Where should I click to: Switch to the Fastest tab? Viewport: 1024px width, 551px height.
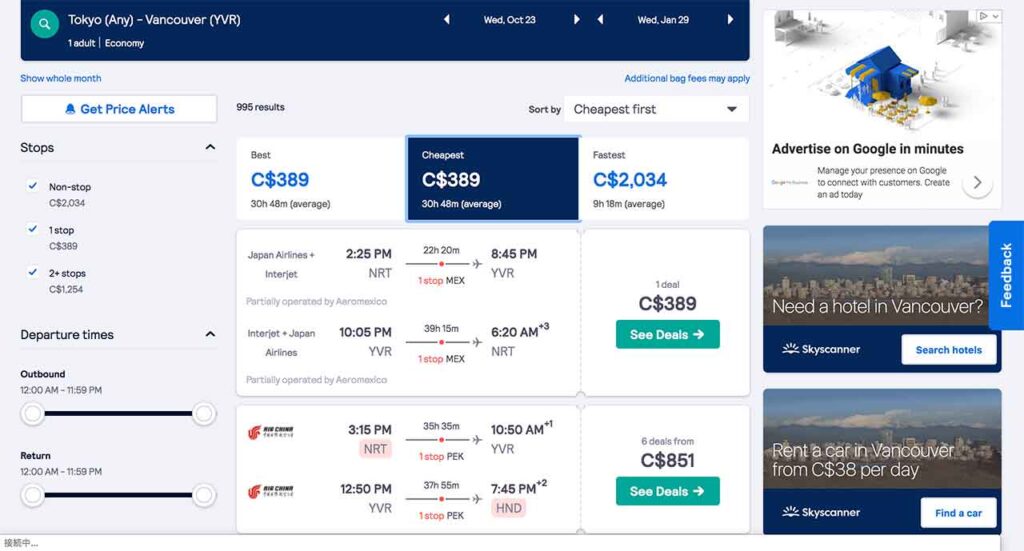[663, 178]
